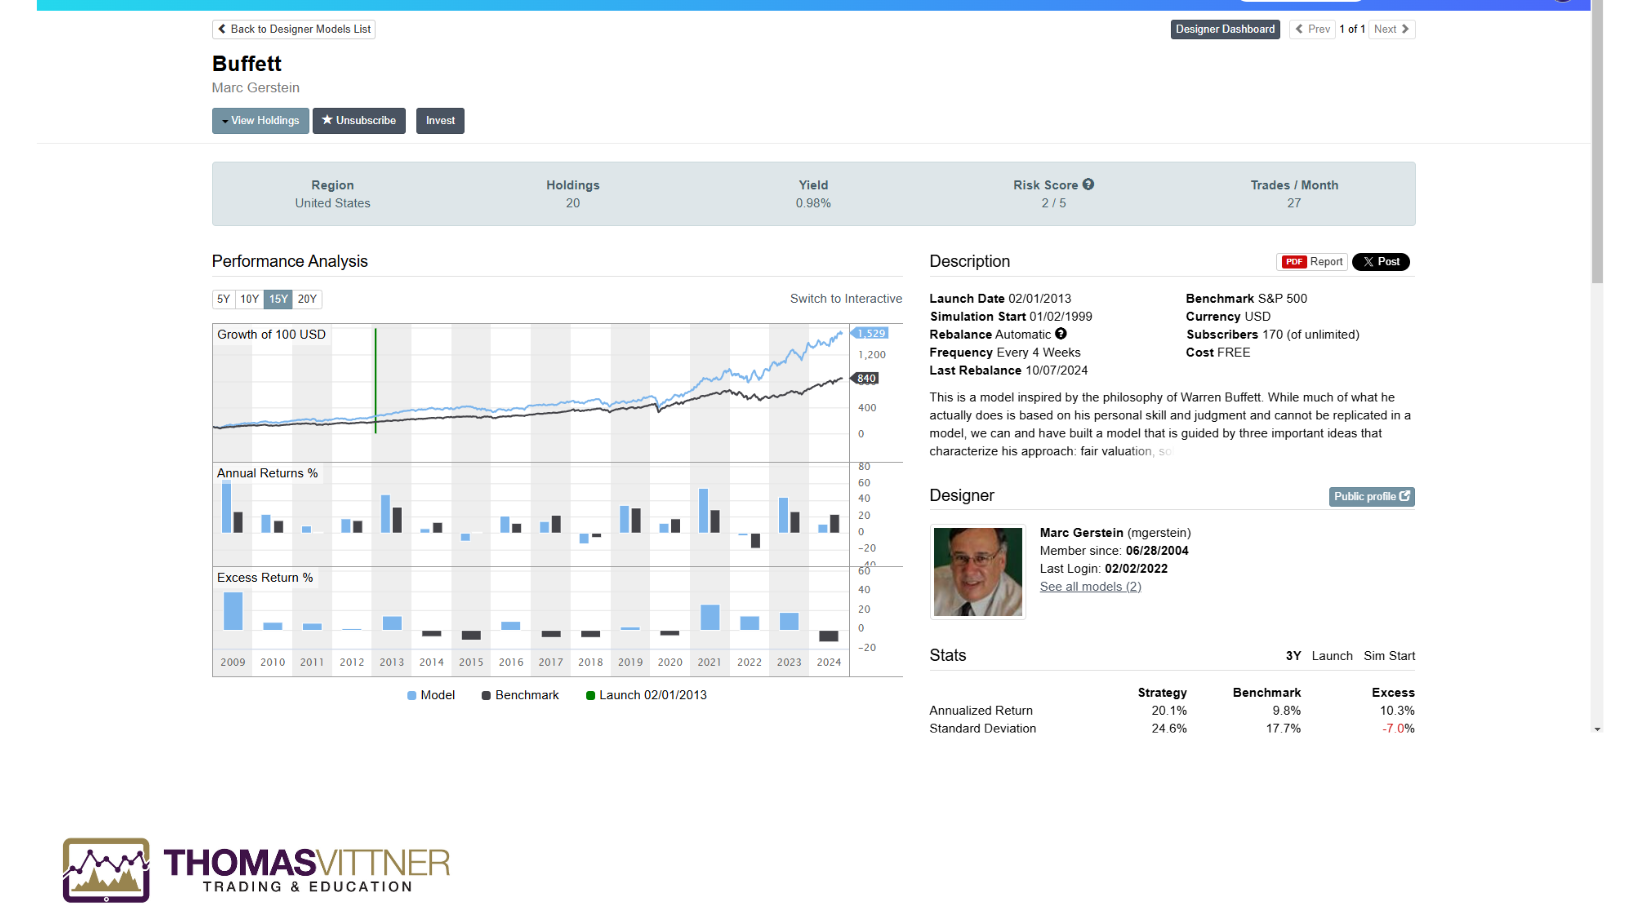Click the Unsubscribe star button
The image size is (1640, 924).
(359, 121)
